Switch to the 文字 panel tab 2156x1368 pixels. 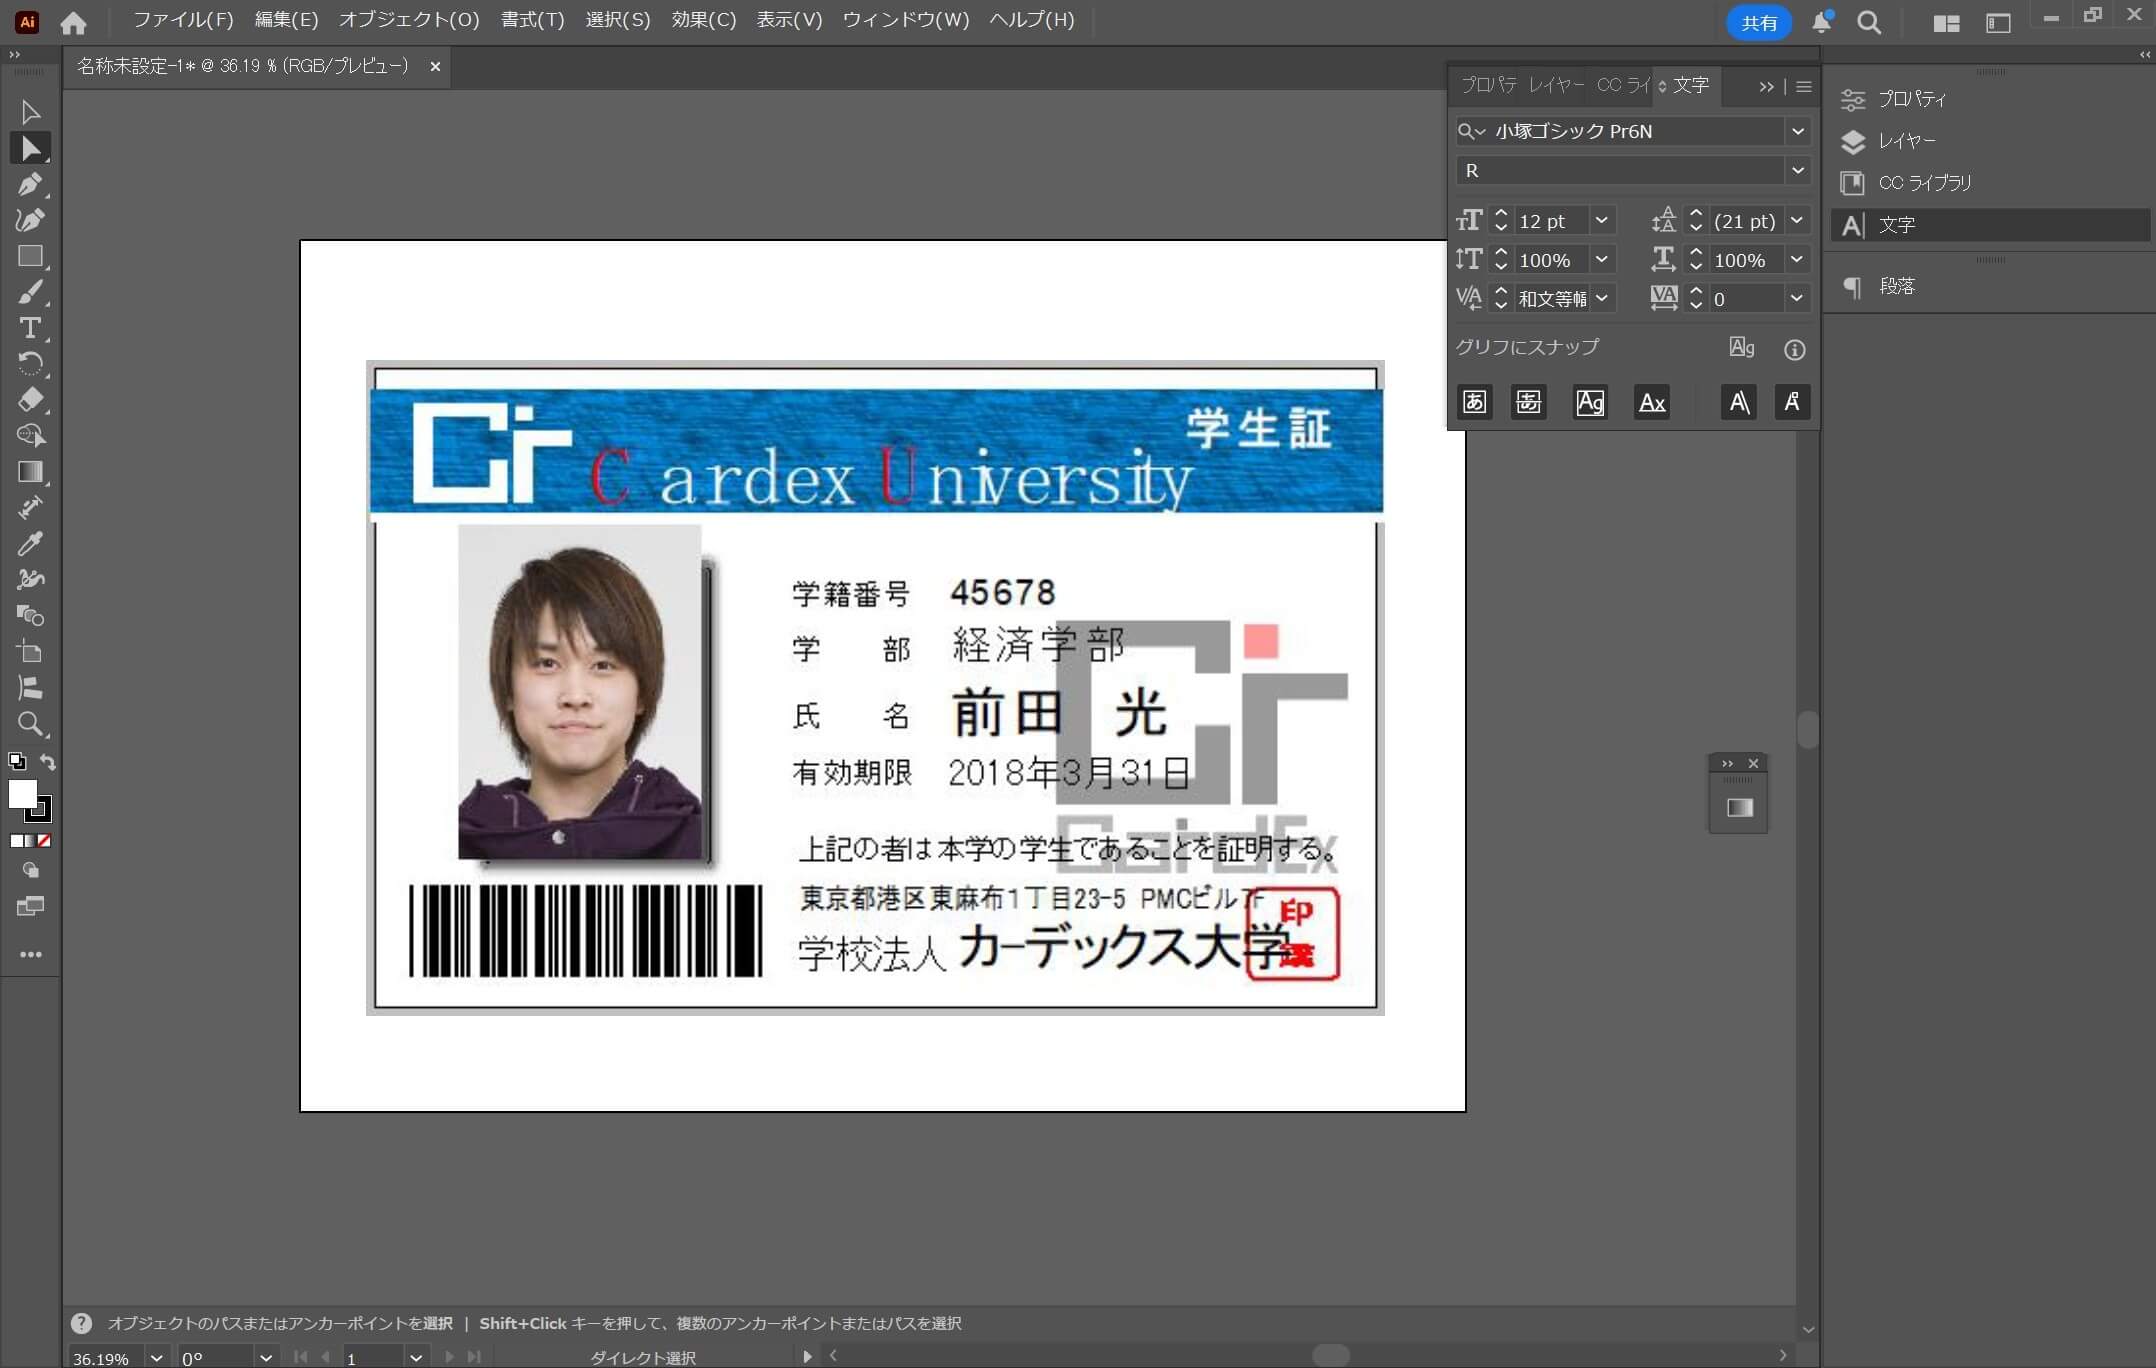[x=1690, y=85]
